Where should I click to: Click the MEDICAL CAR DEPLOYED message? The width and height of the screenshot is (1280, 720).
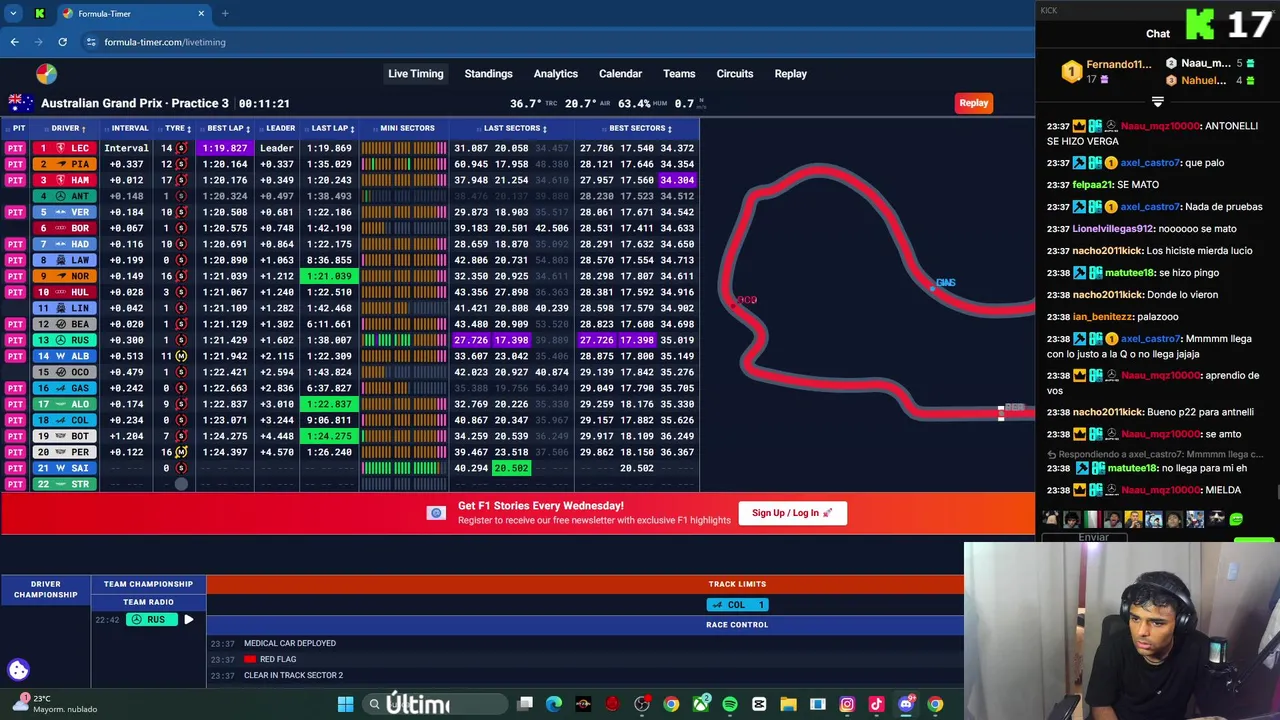pyautogui.click(x=290, y=644)
